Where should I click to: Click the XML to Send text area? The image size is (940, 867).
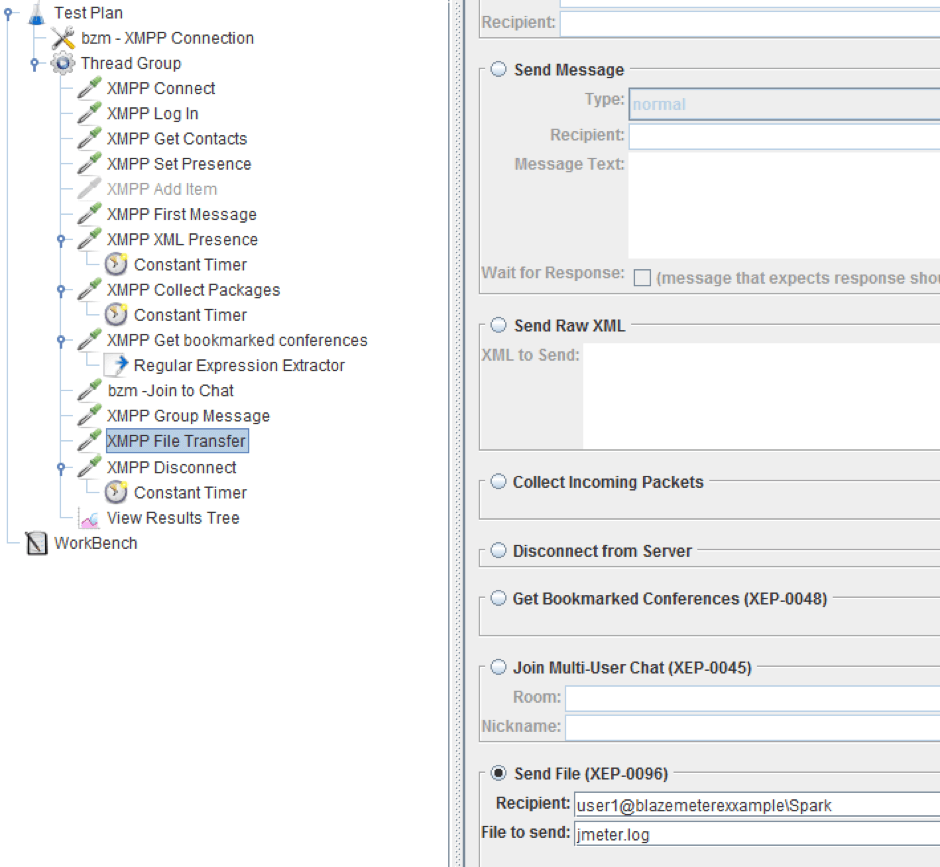click(x=761, y=396)
